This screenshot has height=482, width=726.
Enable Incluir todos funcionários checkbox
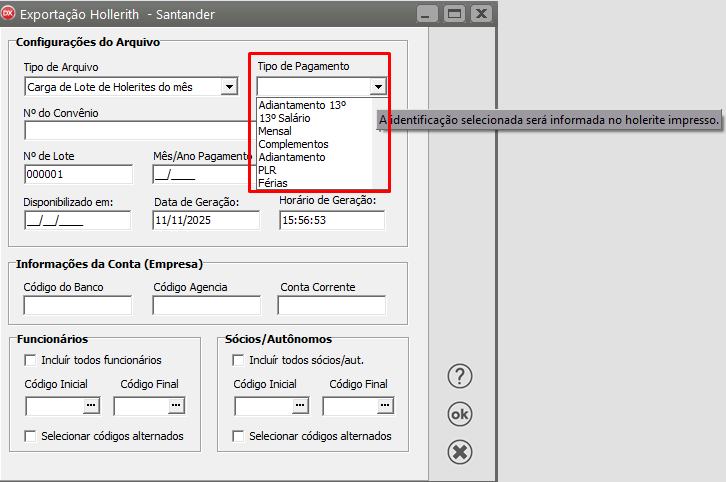pyautogui.click(x=30, y=360)
